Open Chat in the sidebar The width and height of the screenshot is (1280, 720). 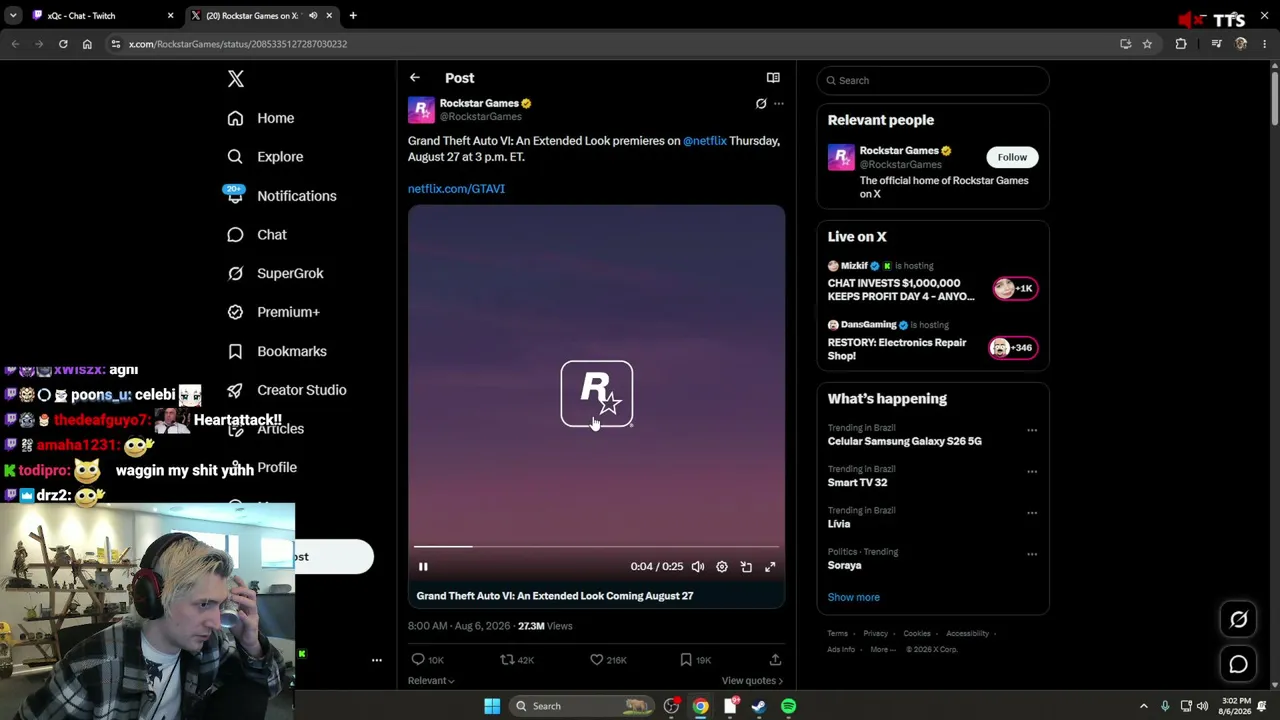[256, 235]
